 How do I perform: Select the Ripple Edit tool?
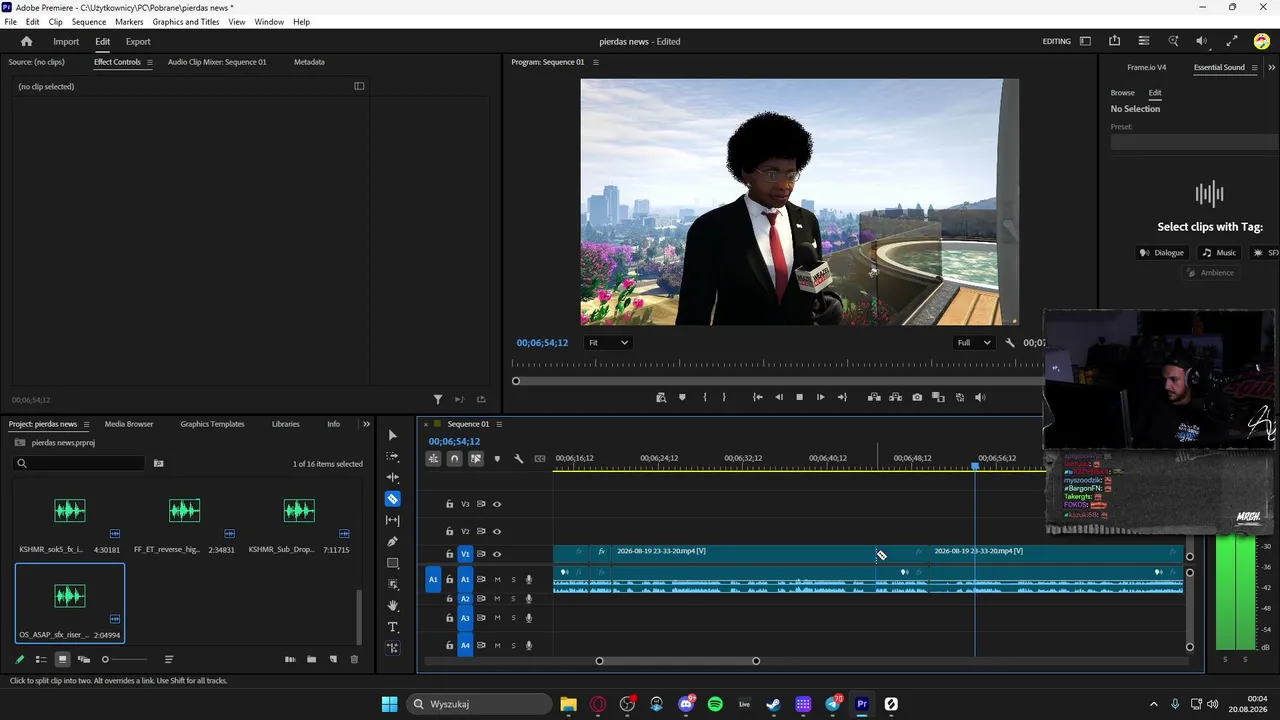[392, 477]
